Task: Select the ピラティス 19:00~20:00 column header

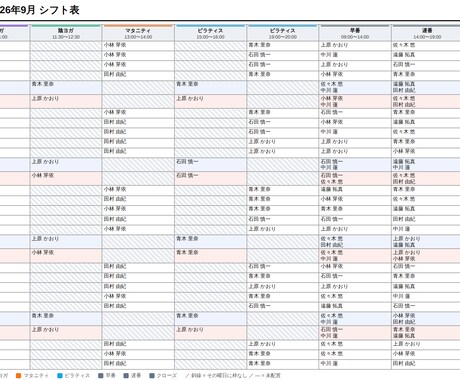Action: point(282,33)
